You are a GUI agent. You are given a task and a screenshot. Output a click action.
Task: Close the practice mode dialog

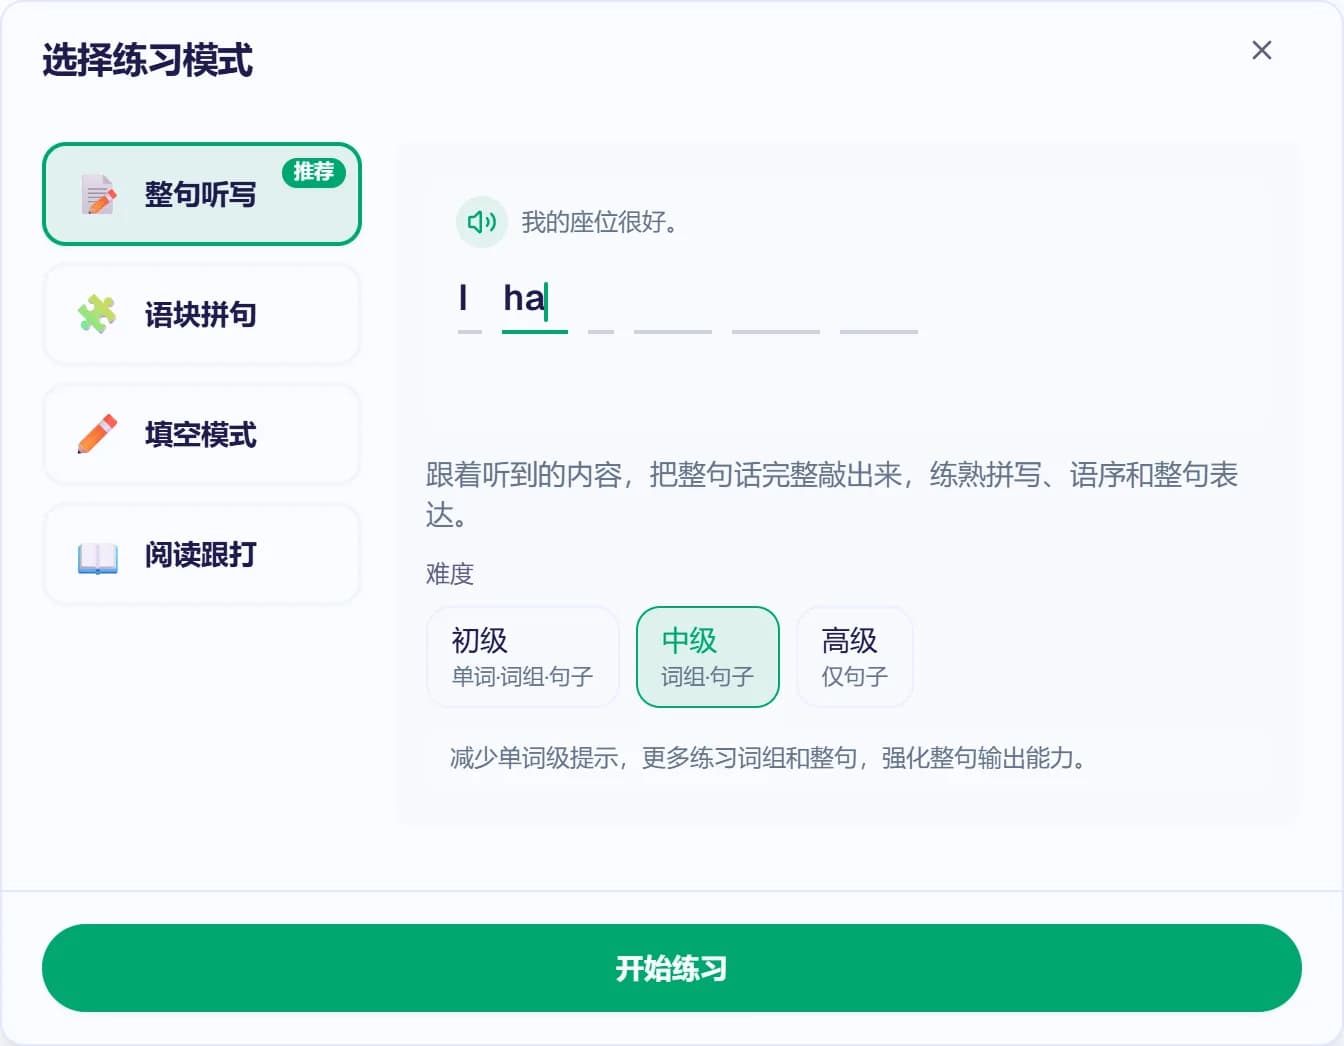coord(1262,50)
